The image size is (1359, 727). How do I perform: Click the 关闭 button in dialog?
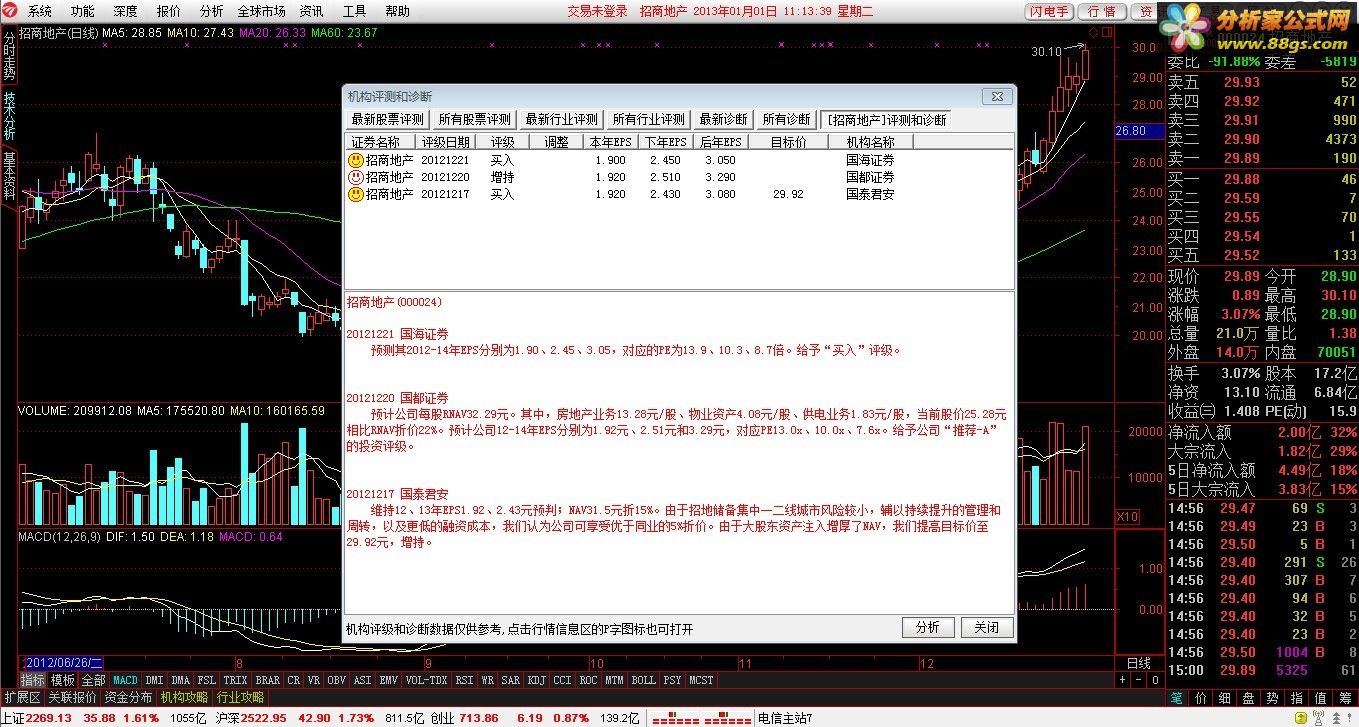tap(986, 627)
